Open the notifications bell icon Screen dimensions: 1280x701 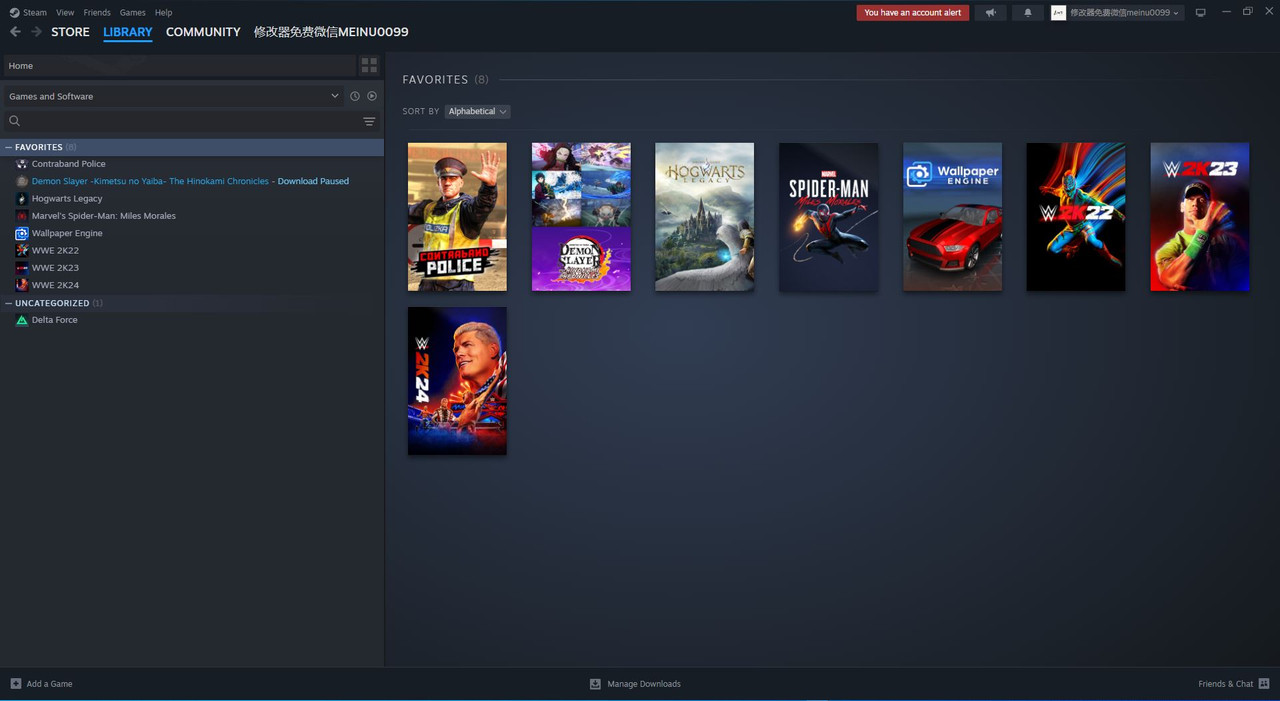1027,13
